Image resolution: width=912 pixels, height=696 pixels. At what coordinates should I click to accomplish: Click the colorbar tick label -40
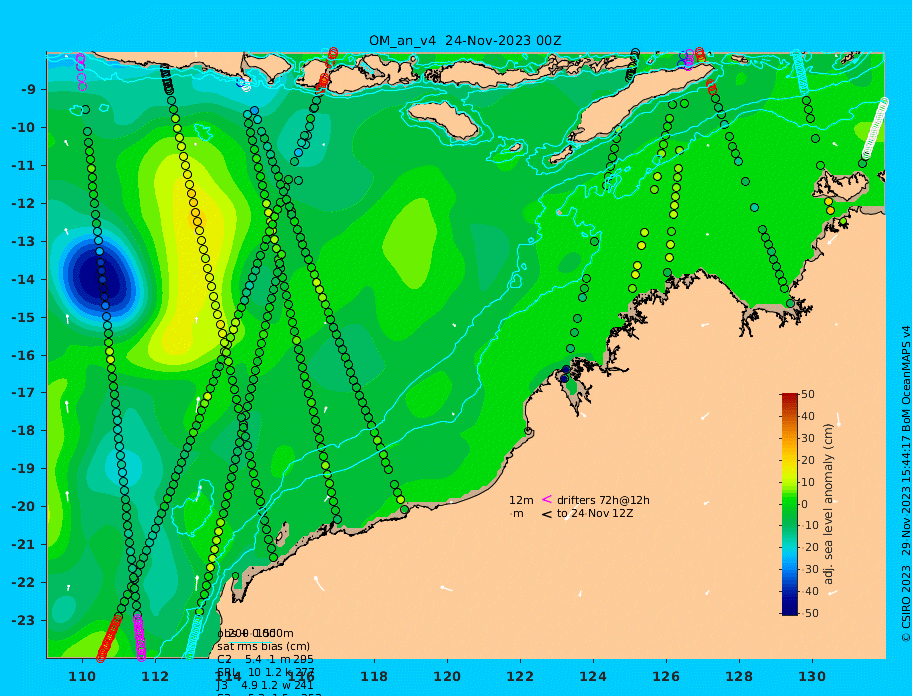(809, 591)
